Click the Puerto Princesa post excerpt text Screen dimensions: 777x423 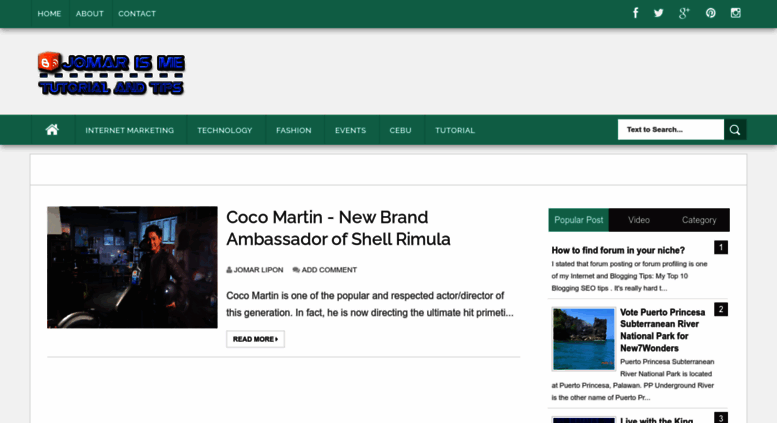[633, 380]
